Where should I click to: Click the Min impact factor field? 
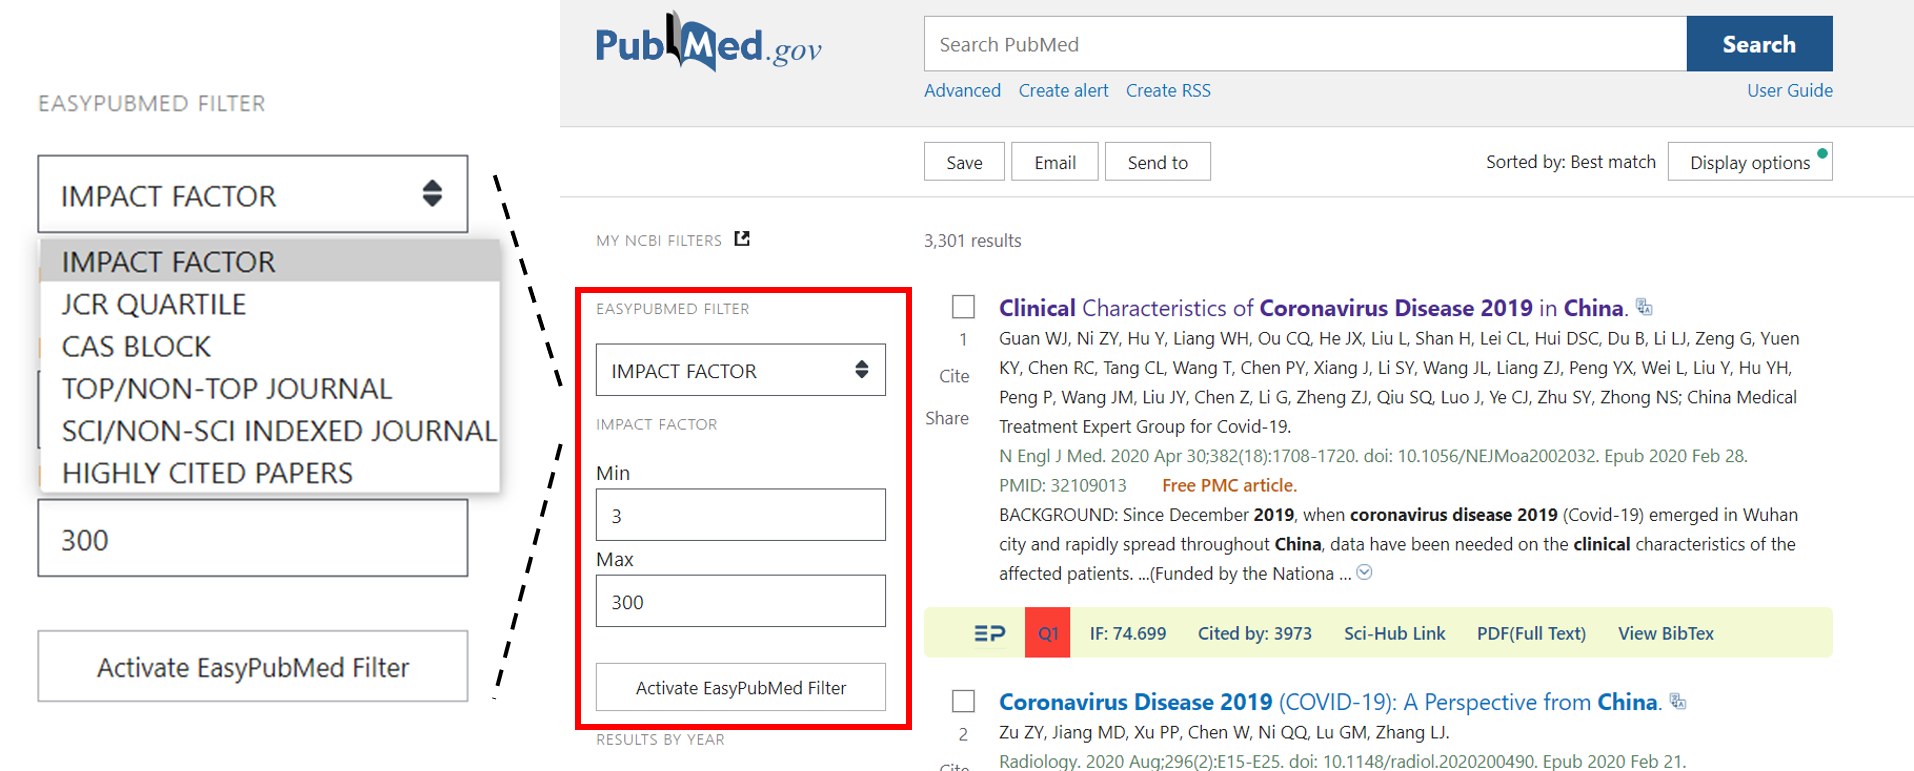[x=740, y=515]
